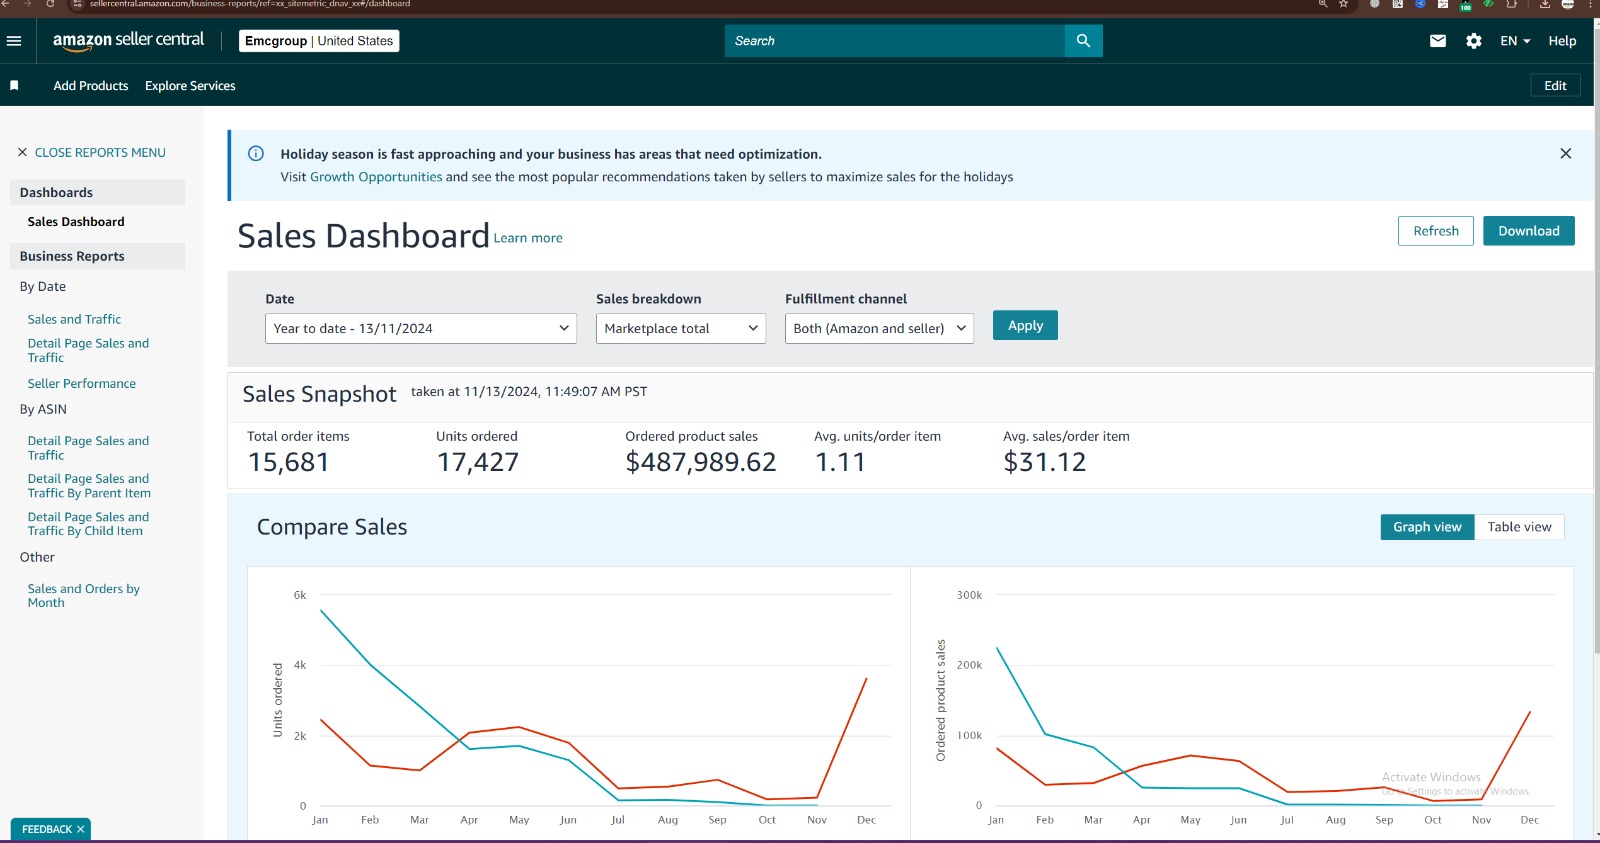Open Detail Page Sales and Traffic By Parent Item

pos(89,486)
